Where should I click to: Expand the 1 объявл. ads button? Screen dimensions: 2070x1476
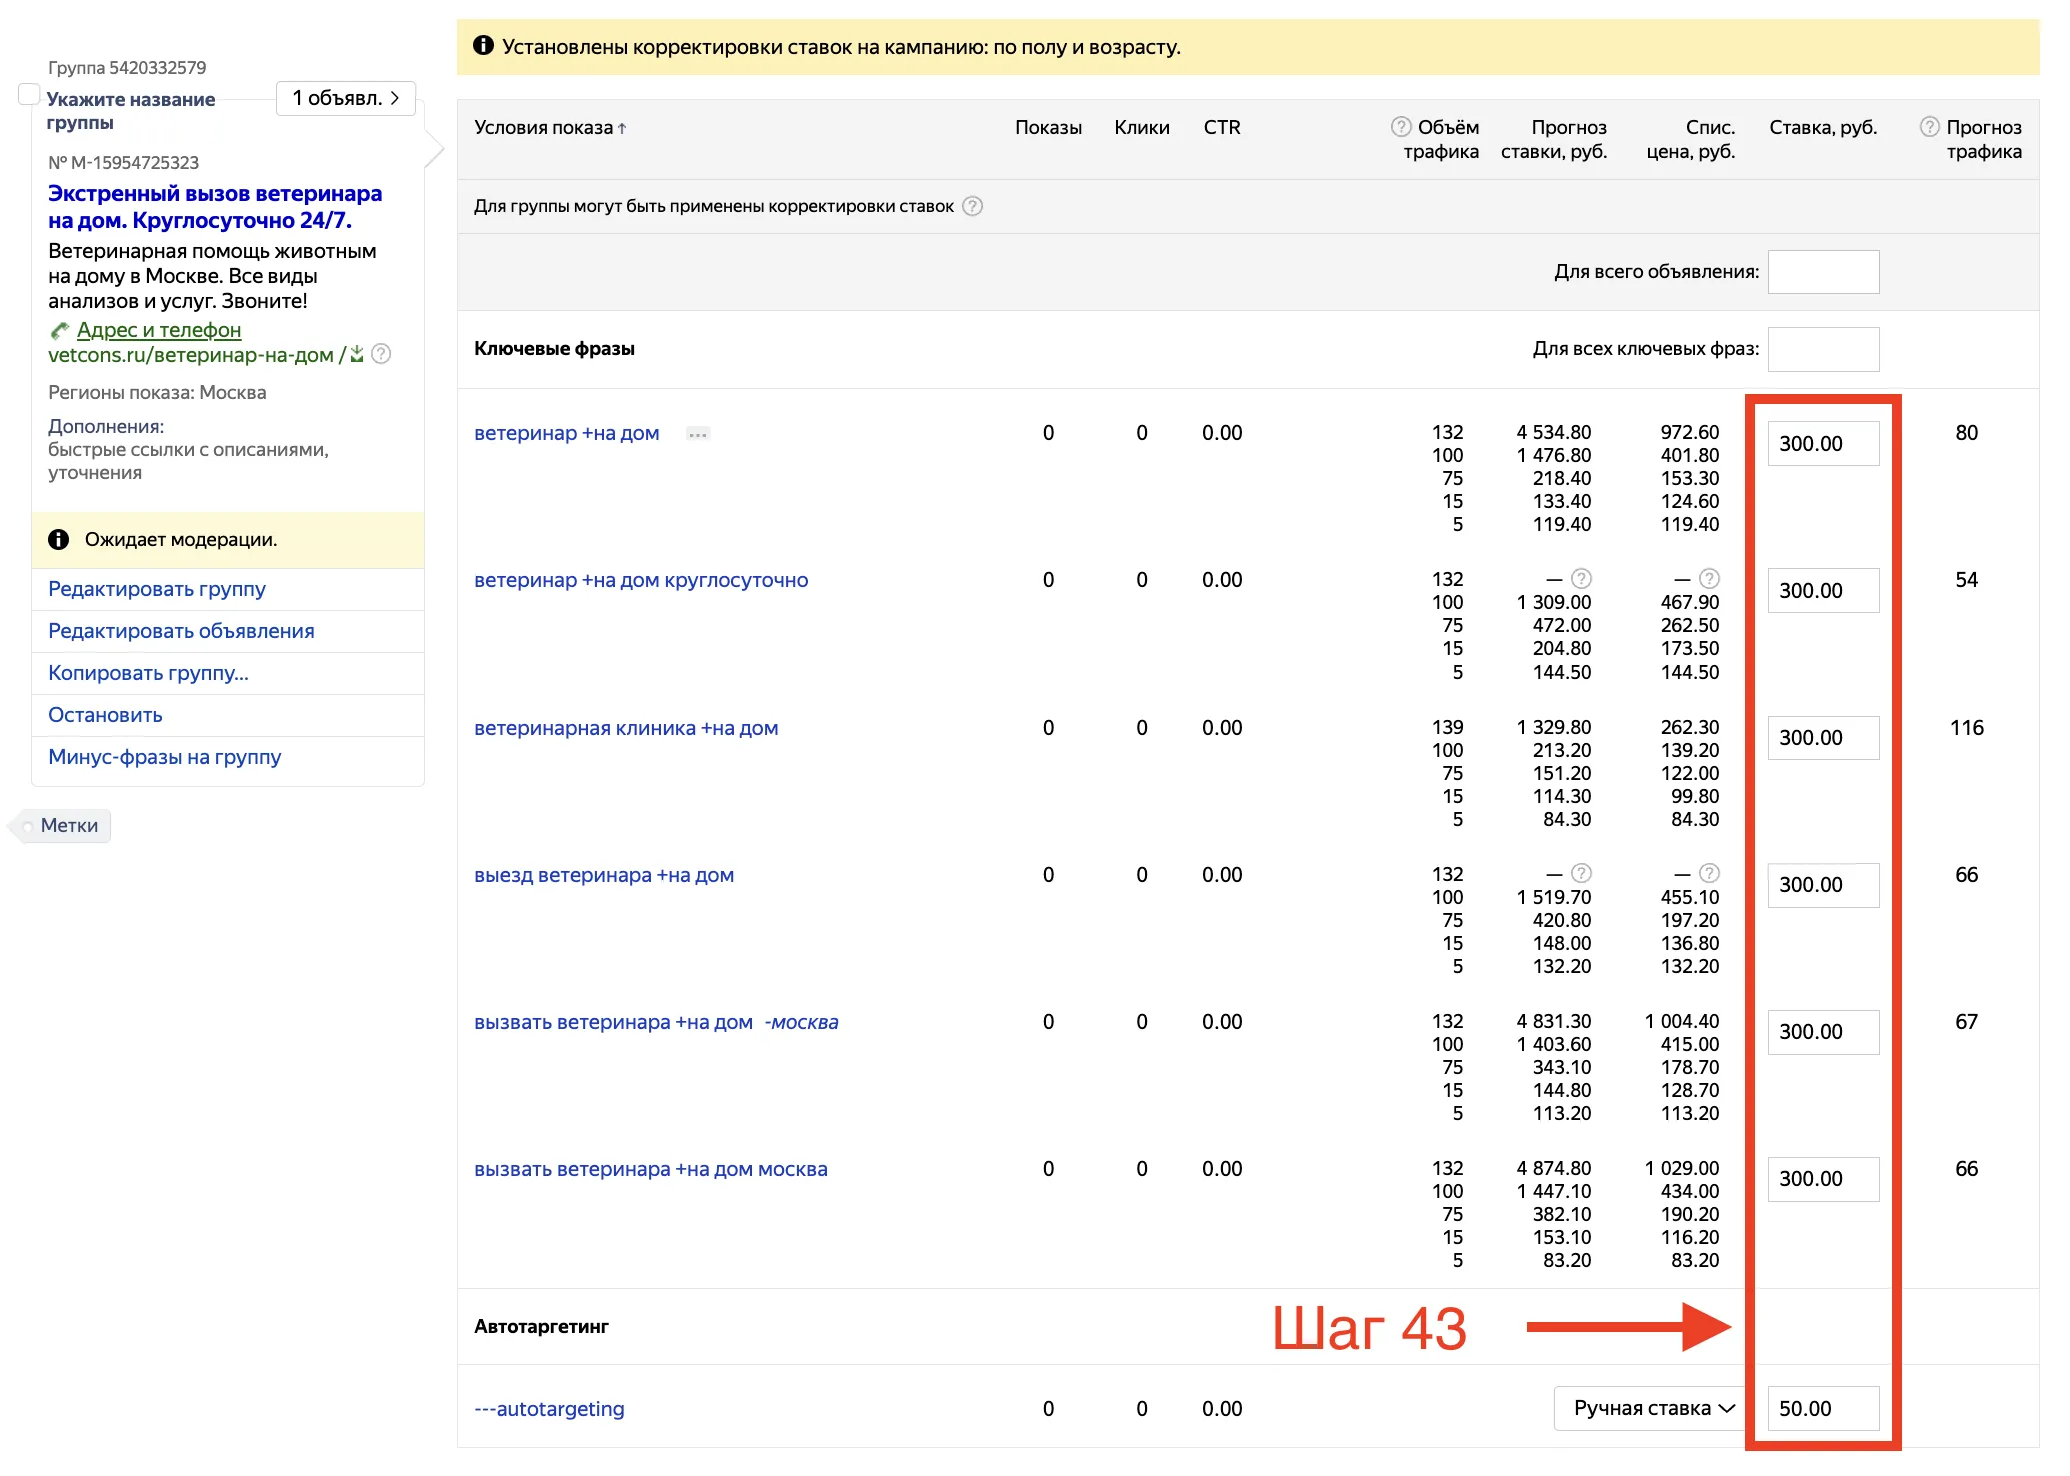(x=345, y=98)
